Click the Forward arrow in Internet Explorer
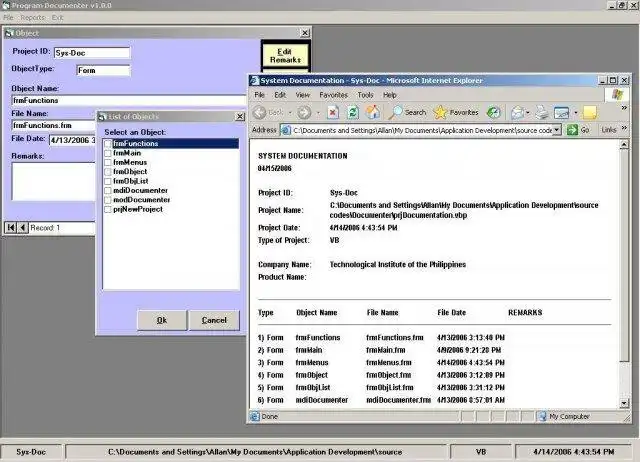 tap(304, 112)
